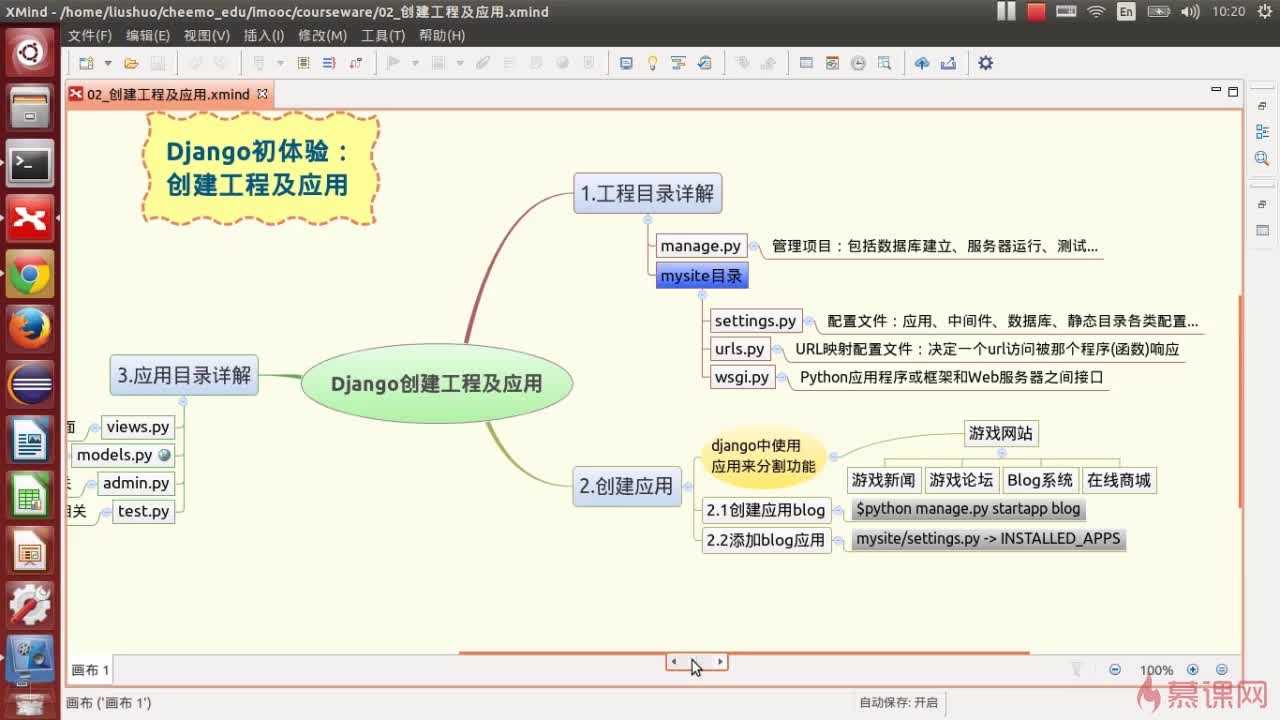Click the clock history toolbar icon
This screenshot has width=1280, height=720.
tap(858, 63)
